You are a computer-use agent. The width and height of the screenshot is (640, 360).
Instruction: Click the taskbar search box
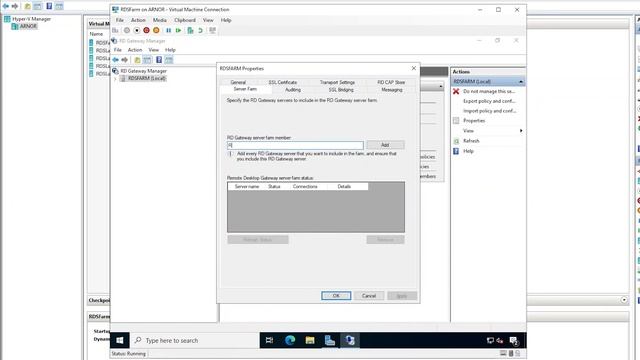(x=194, y=340)
